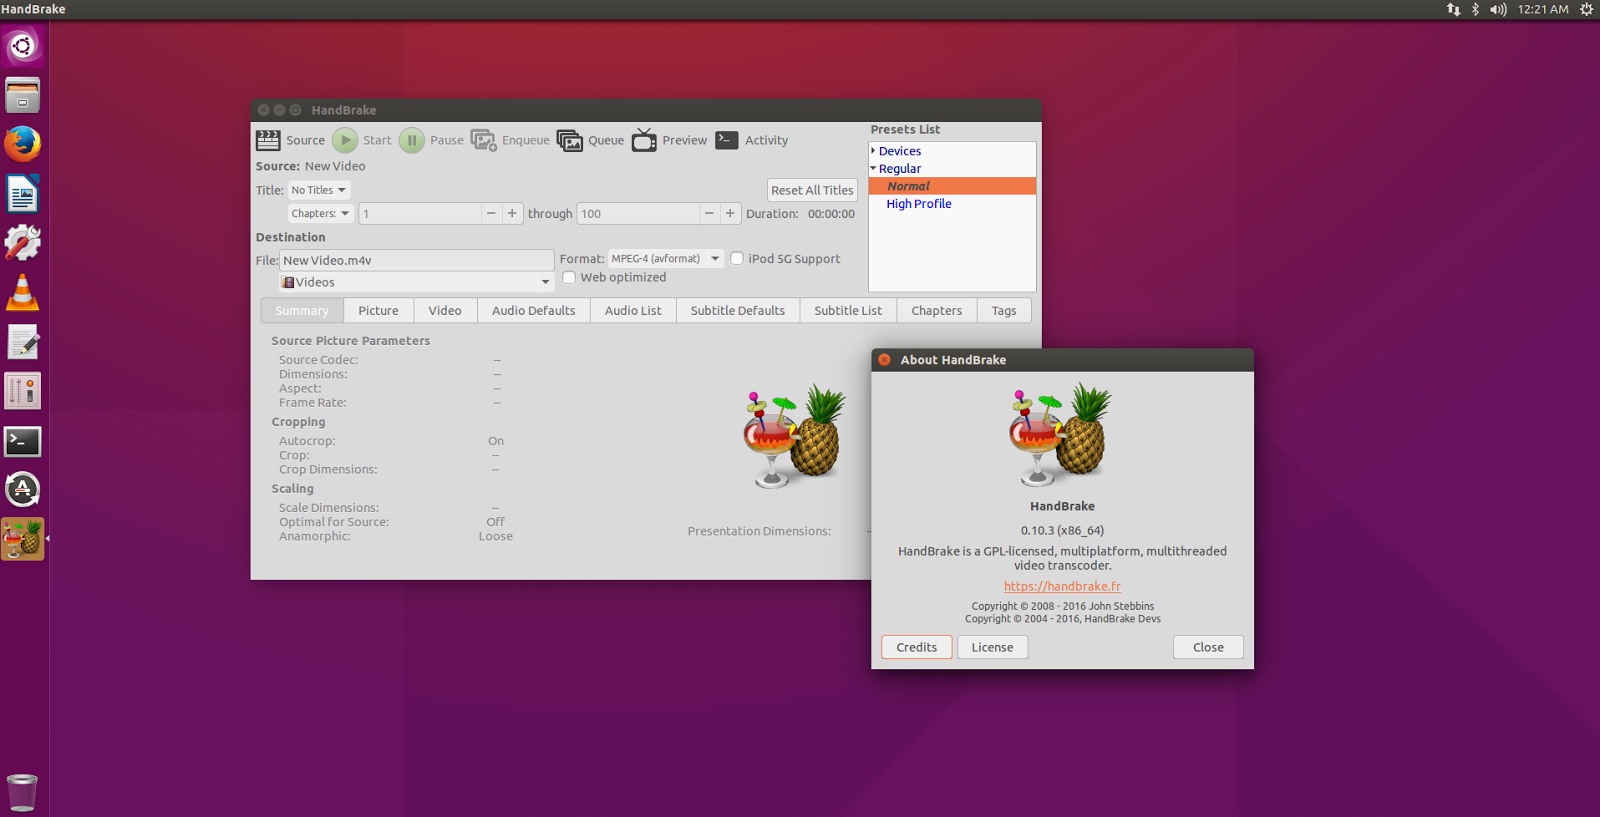Open the Title dropdown showing No Titles
The image size is (1600, 817).
(319, 190)
